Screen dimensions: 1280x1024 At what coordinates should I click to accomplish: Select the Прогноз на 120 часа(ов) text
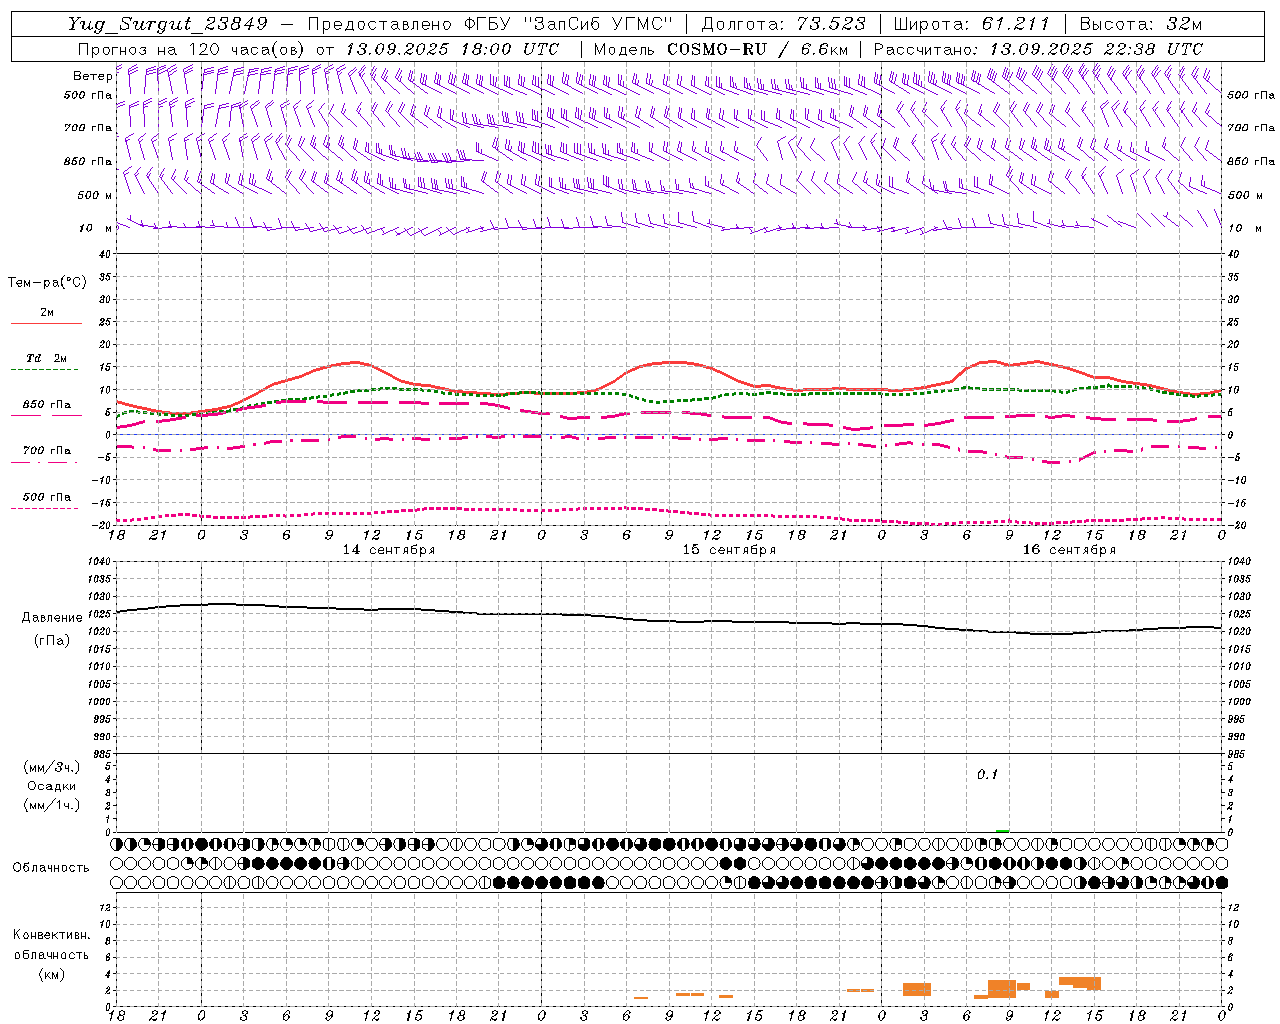point(192,49)
